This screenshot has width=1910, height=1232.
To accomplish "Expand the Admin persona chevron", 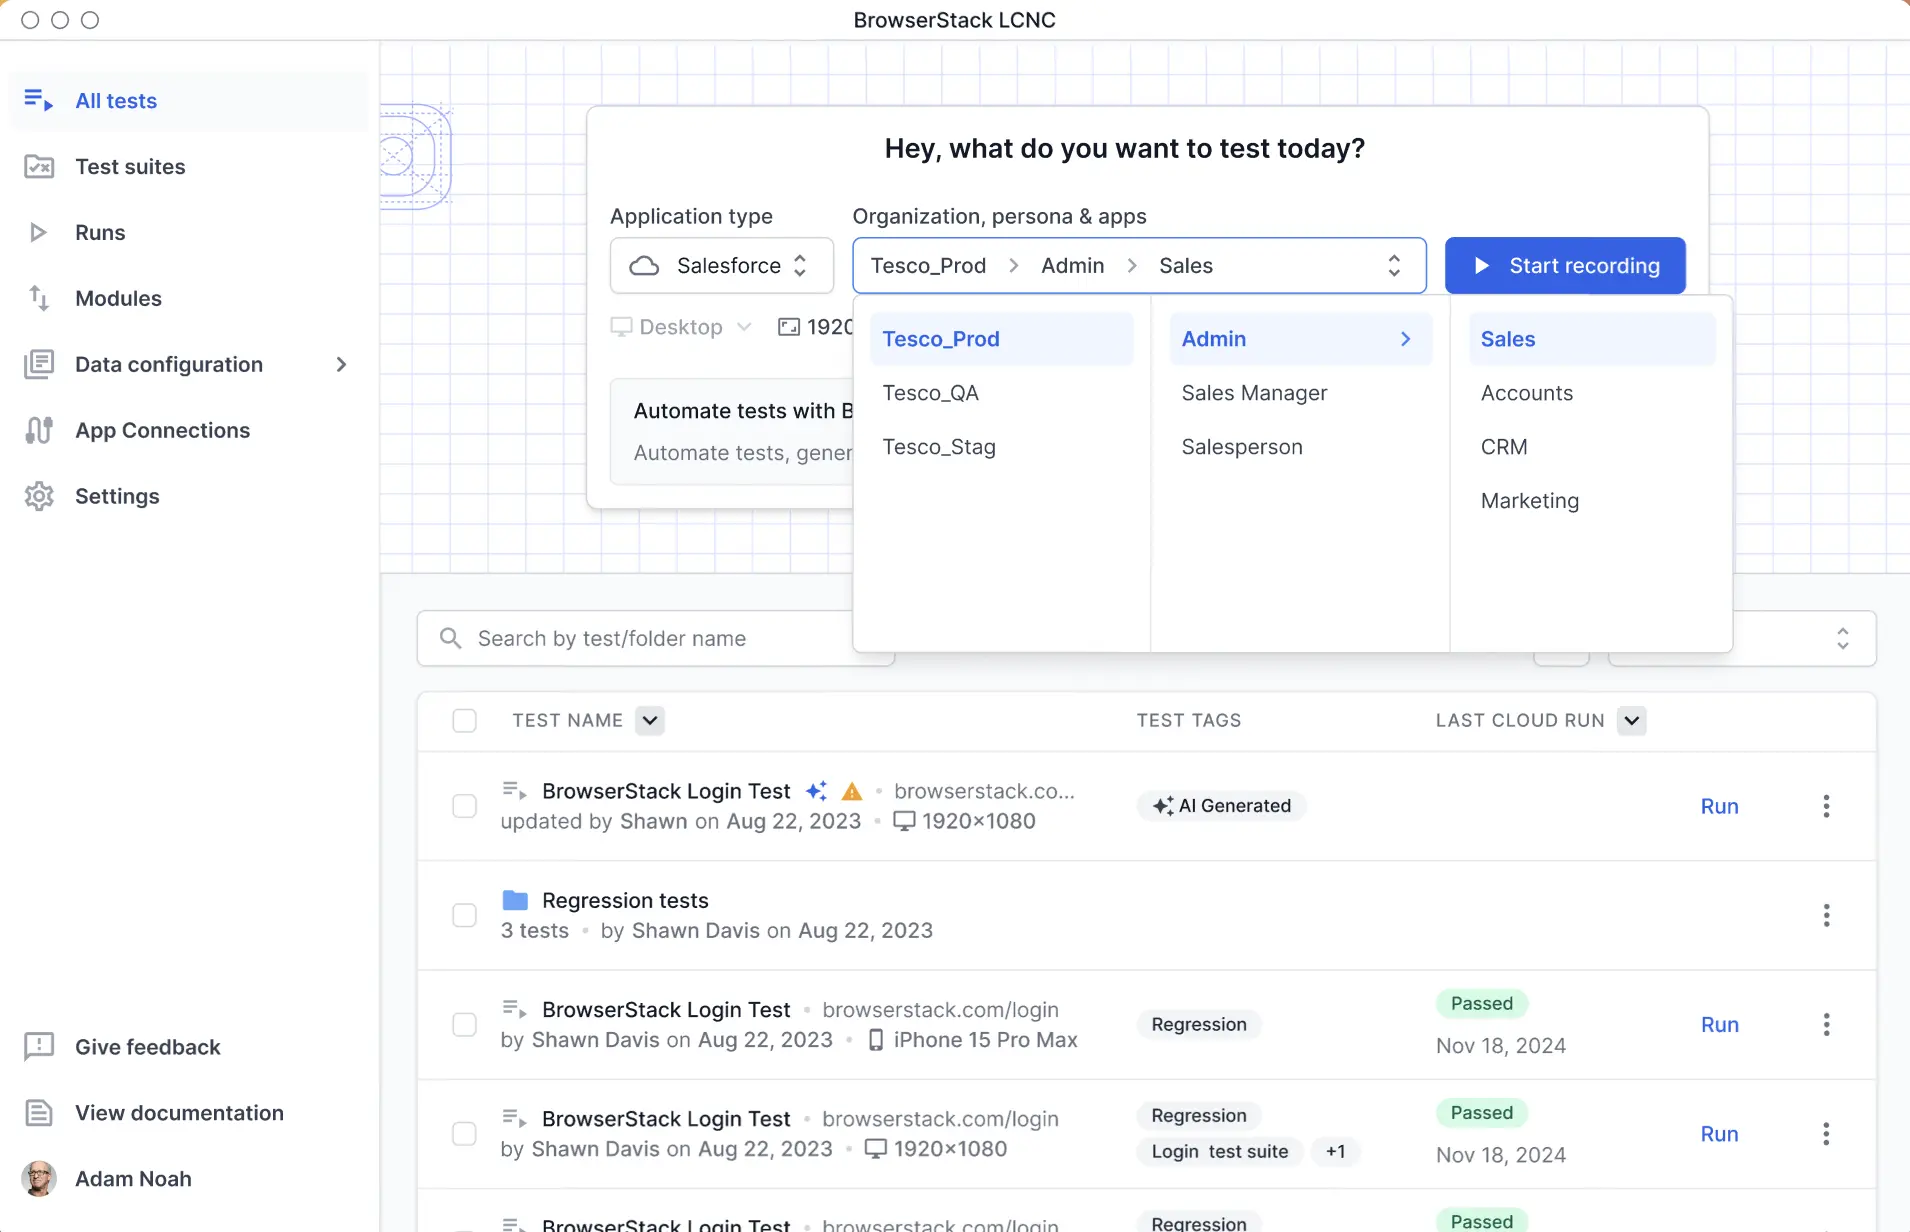I will click(1405, 339).
